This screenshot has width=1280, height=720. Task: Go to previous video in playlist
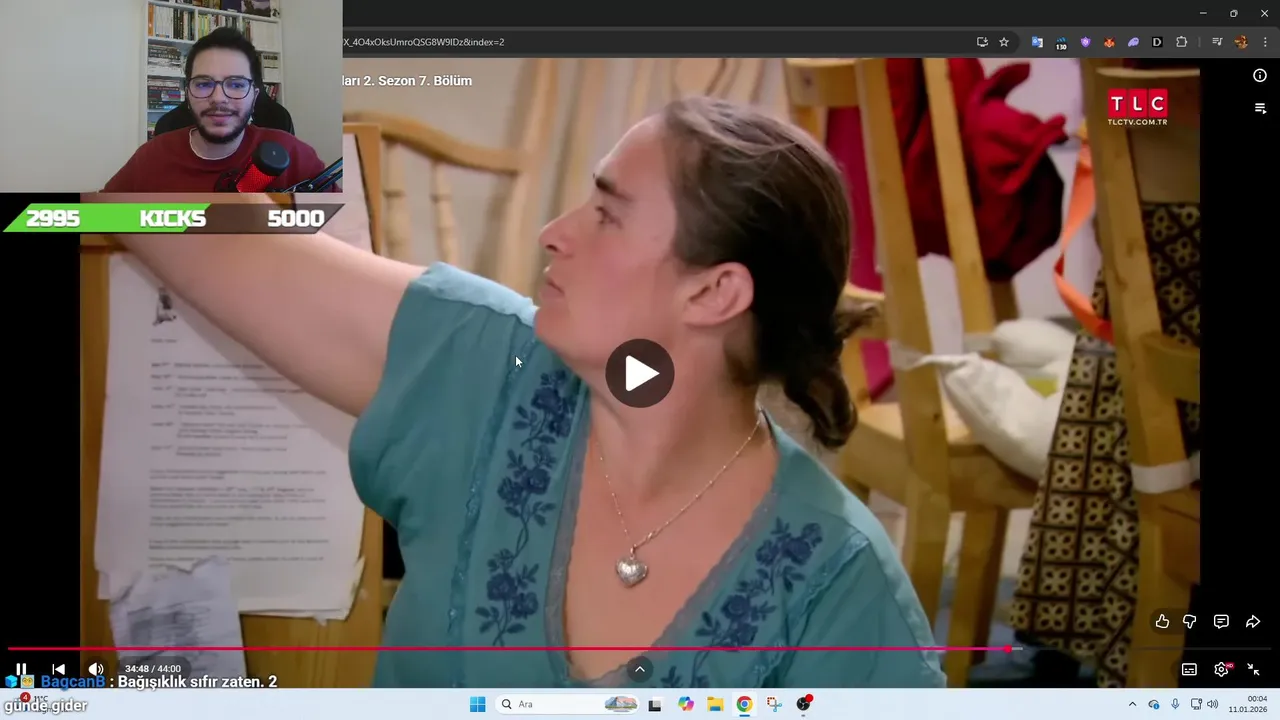(x=58, y=669)
